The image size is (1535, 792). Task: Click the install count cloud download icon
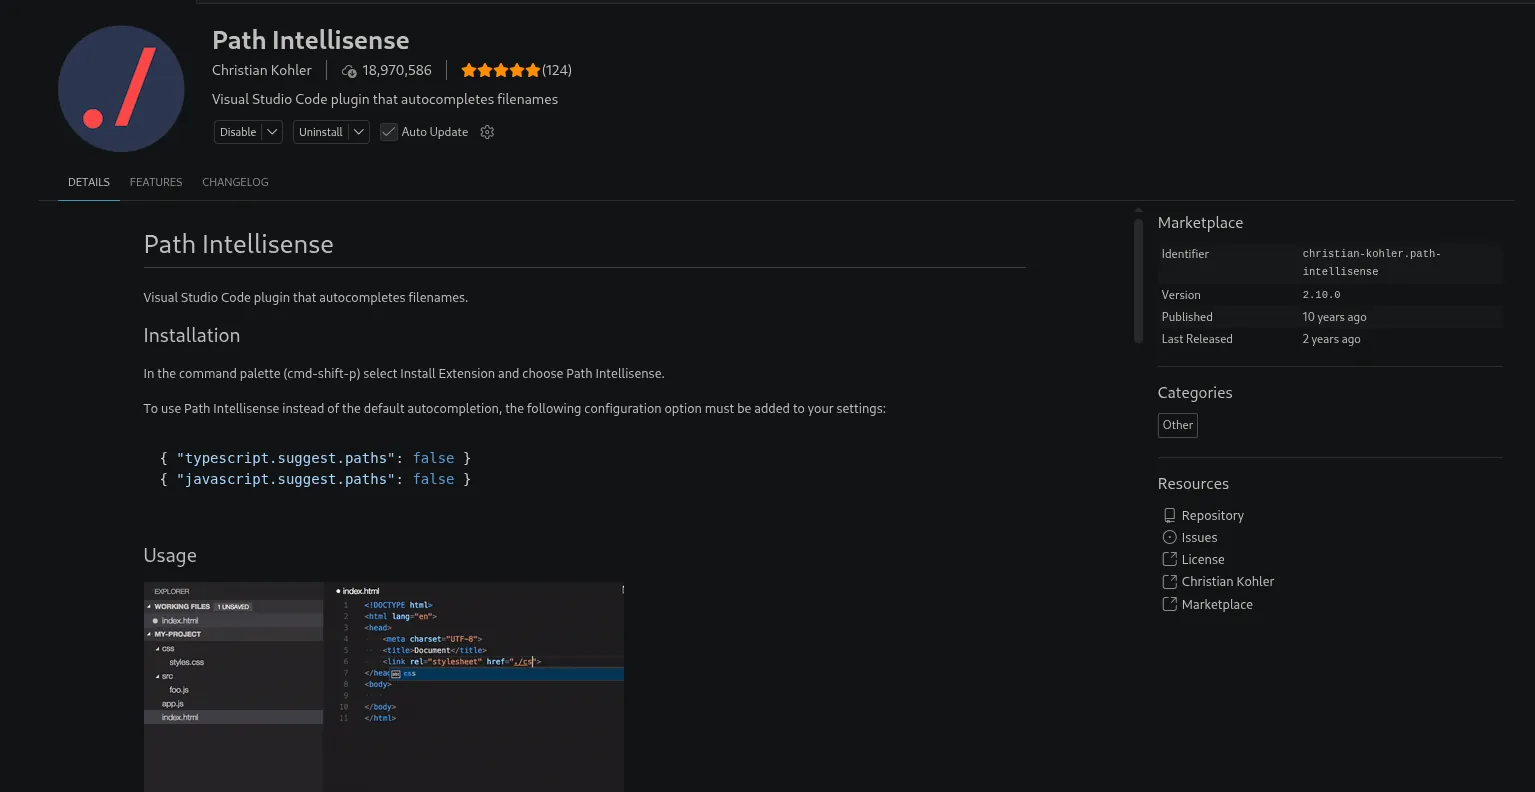(349, 71)
